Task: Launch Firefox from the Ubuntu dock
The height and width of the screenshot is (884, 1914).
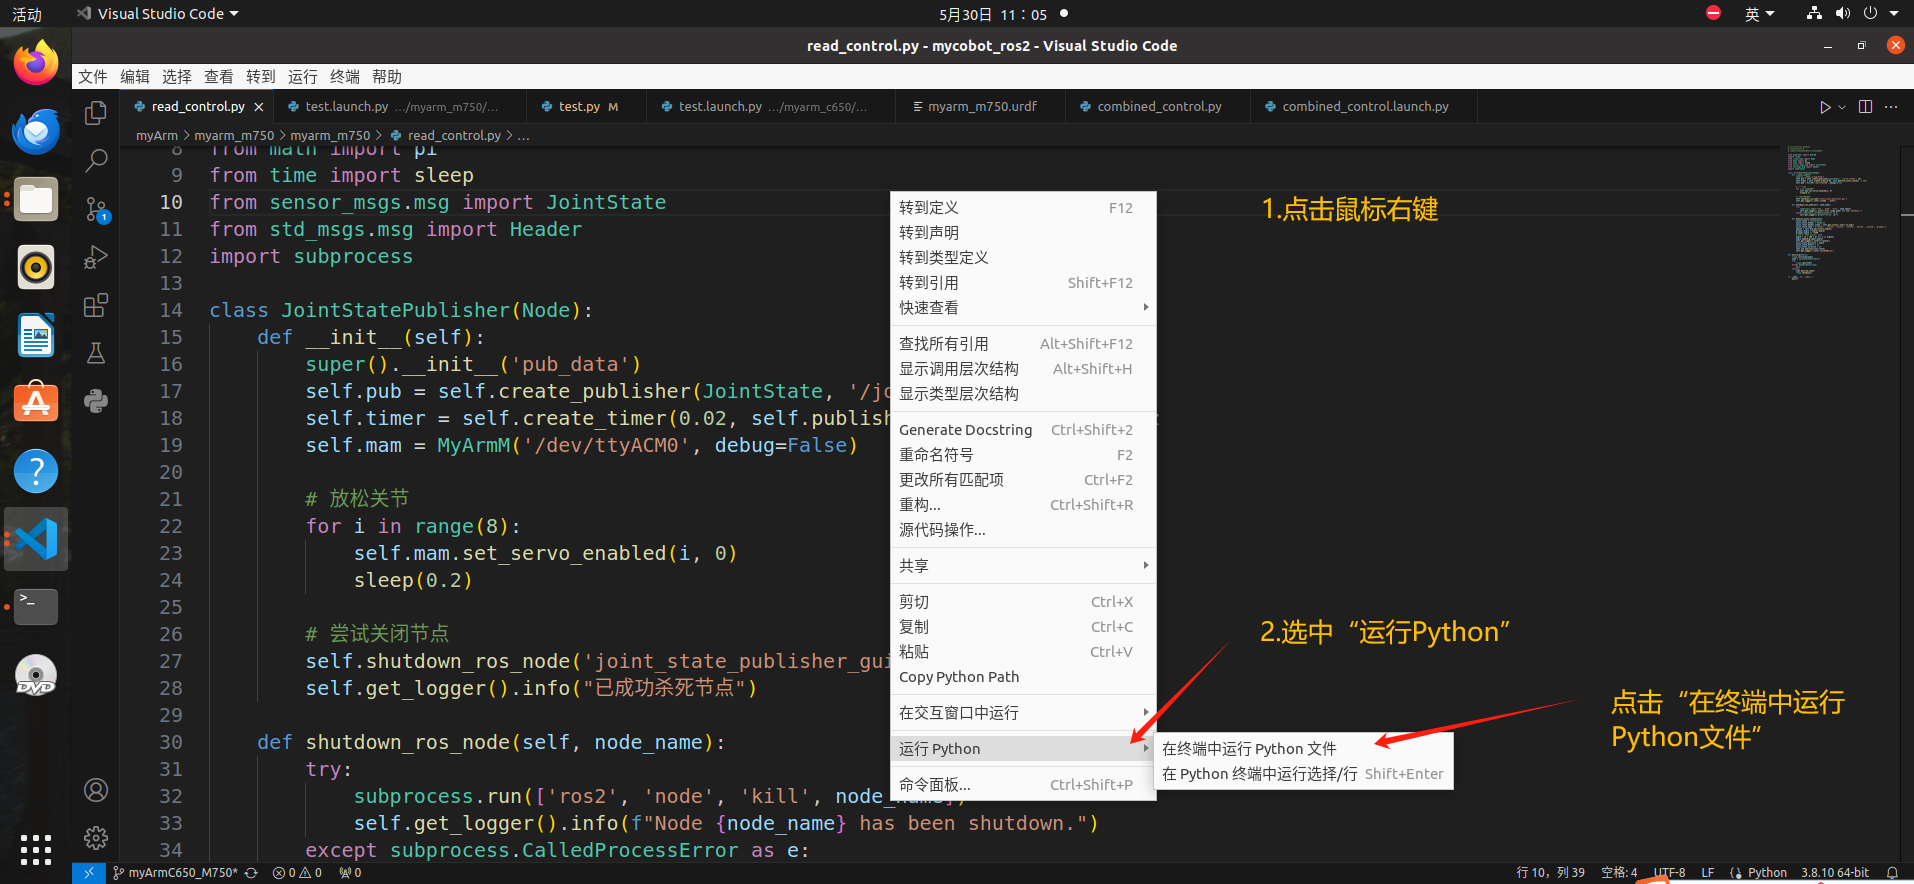Action: [36, 63]
